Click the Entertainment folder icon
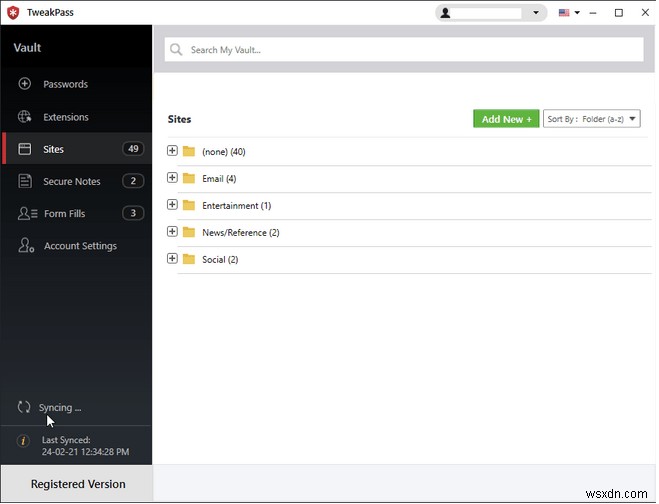The image size is (659, 504). (x=189, y=205)
